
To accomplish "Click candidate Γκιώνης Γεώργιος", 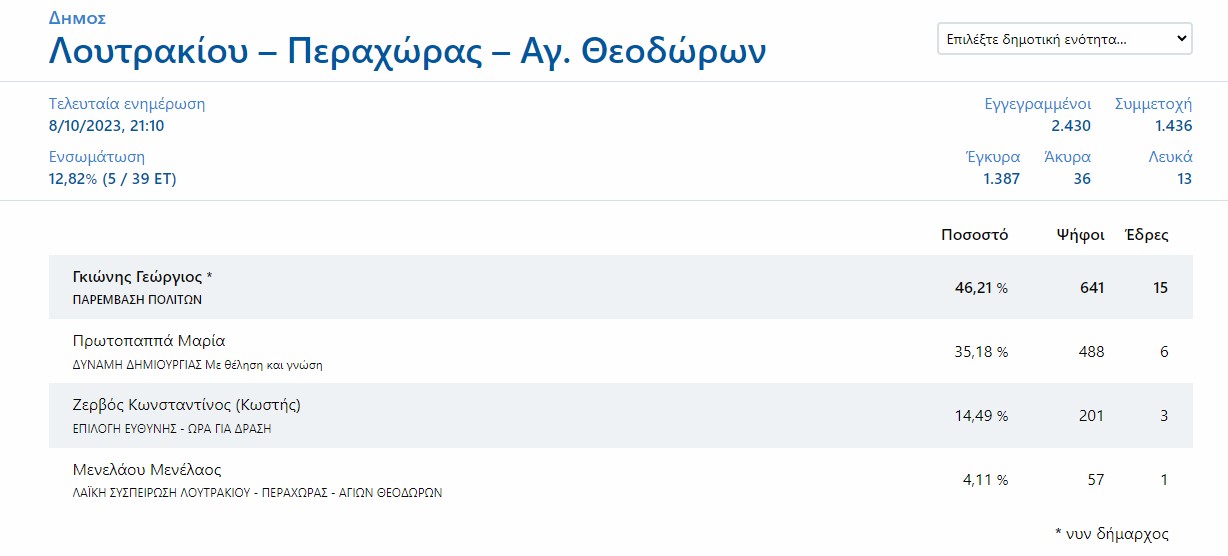I will click(137, 277).
